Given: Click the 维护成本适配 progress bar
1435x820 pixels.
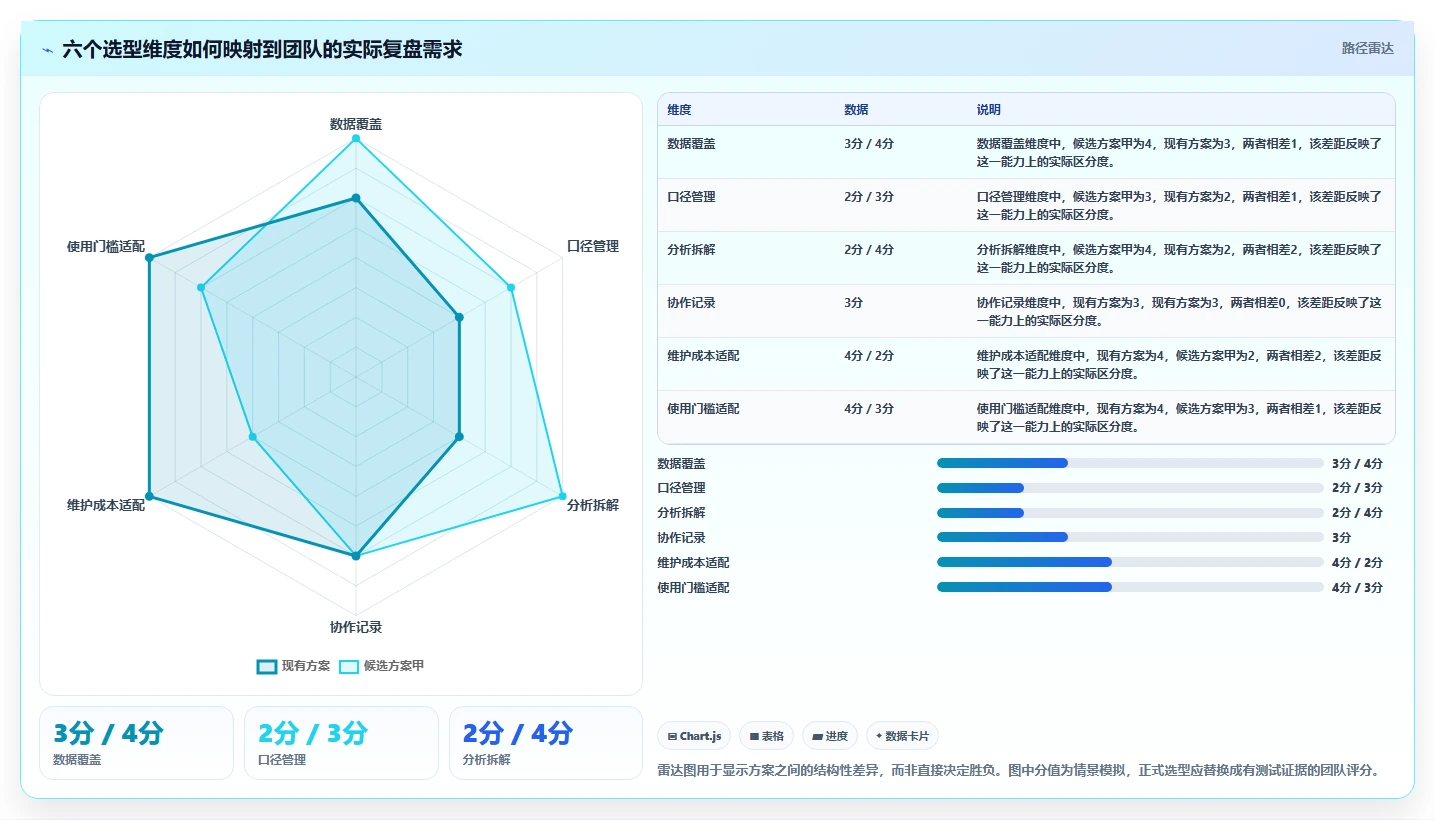Looking at the screenshot, I should (1130, 562).
